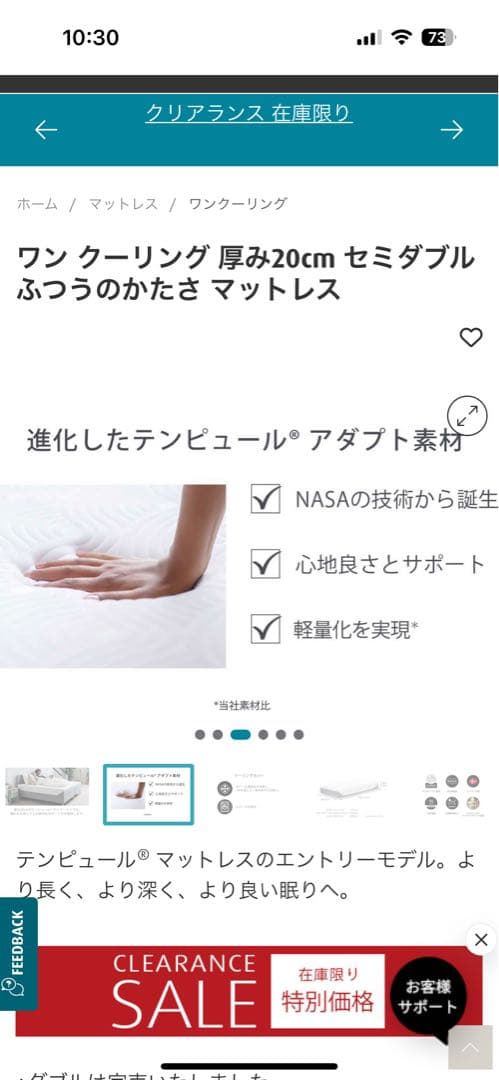Open the お客様サポート chat bubble
499x1080 pixels.
point(428,997)
